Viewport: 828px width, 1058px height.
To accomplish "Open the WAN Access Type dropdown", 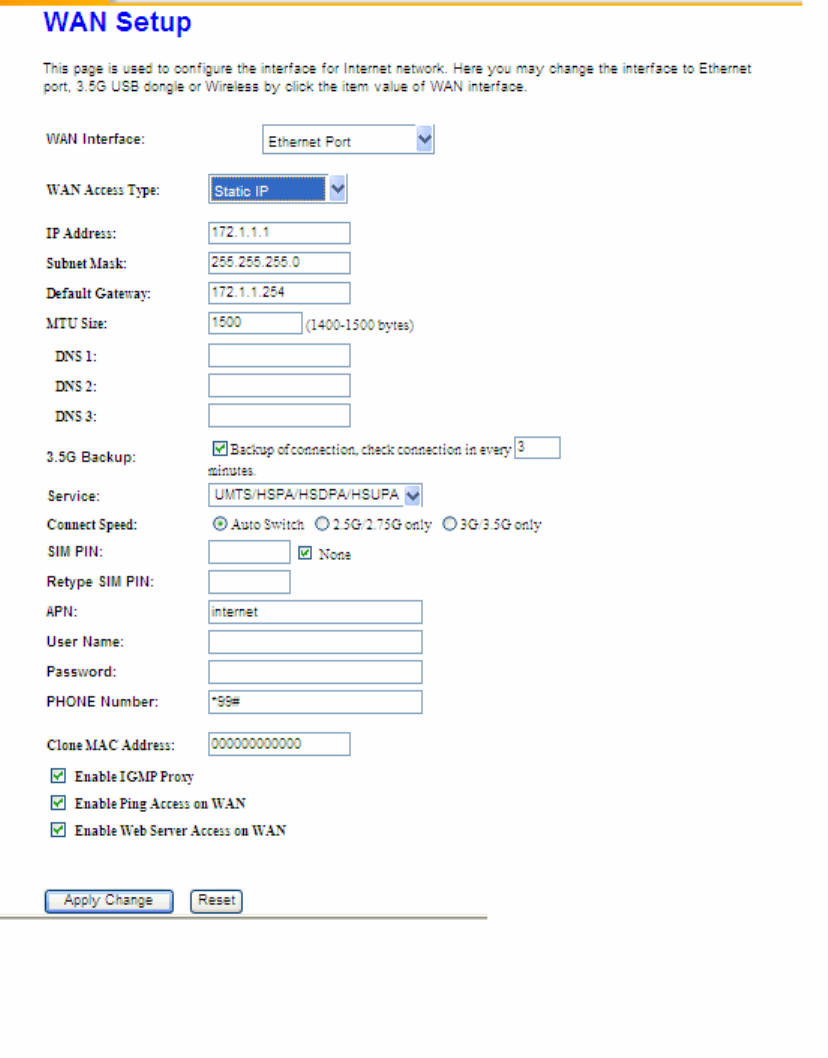I will [x=277, y=190].
